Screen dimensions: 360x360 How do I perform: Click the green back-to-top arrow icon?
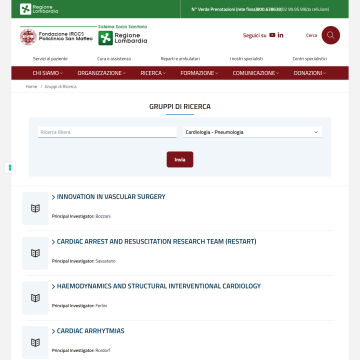pos(10,168)
